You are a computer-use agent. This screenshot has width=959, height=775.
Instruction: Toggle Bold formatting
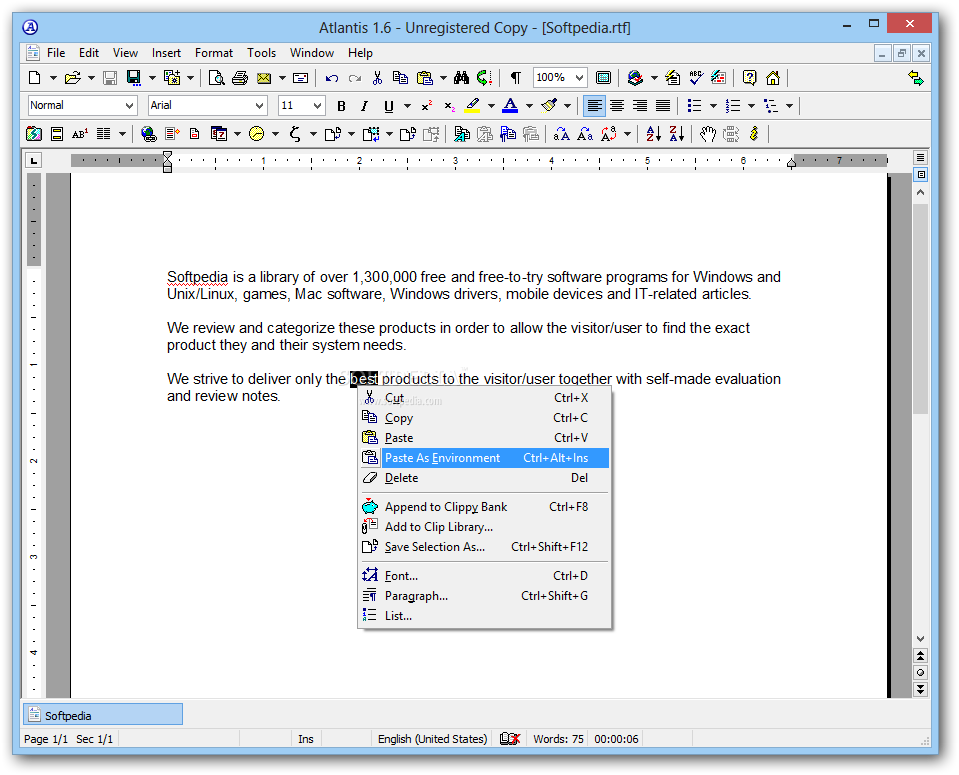click(341, 106)
